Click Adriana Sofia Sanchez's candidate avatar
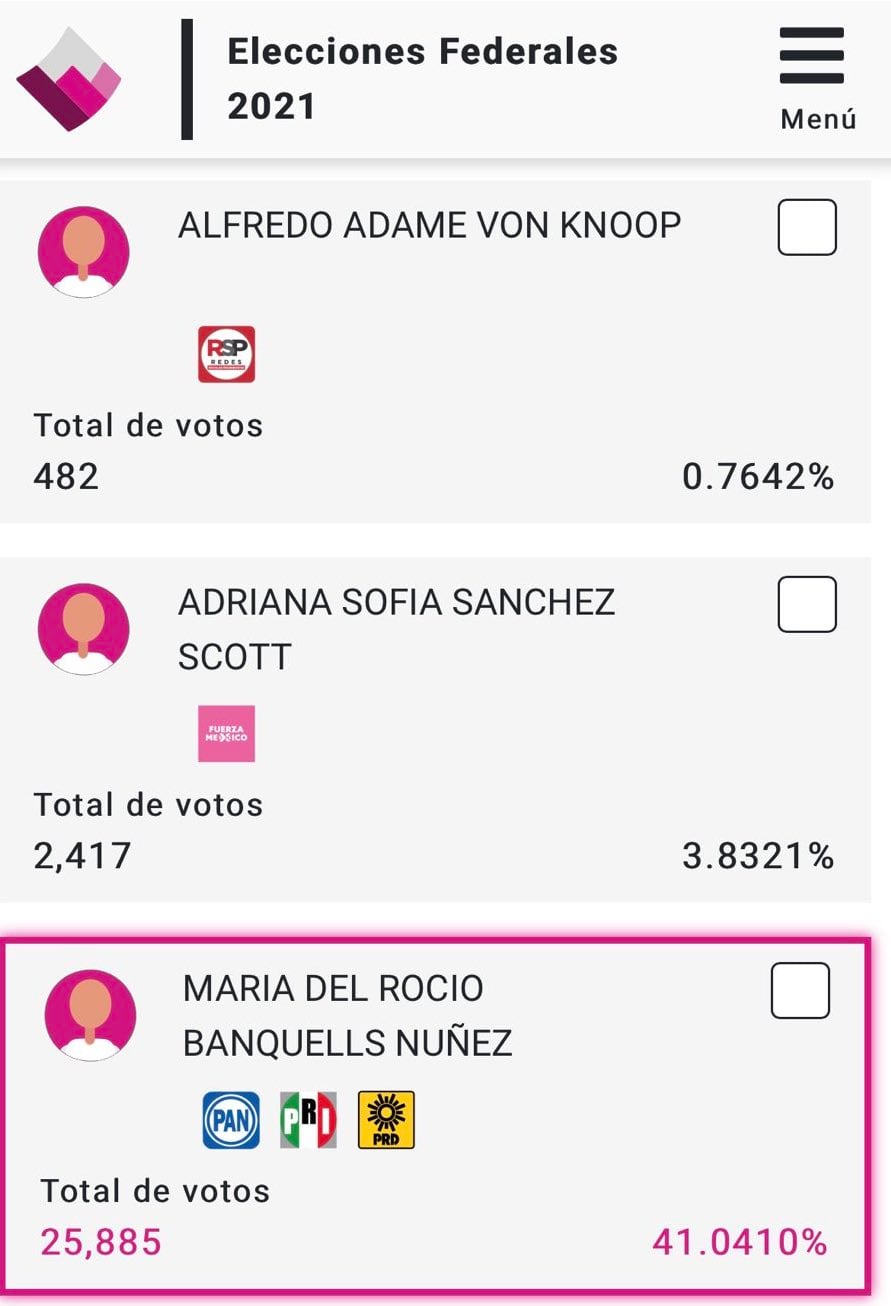891x1306 pixels. tap(83, 629)
